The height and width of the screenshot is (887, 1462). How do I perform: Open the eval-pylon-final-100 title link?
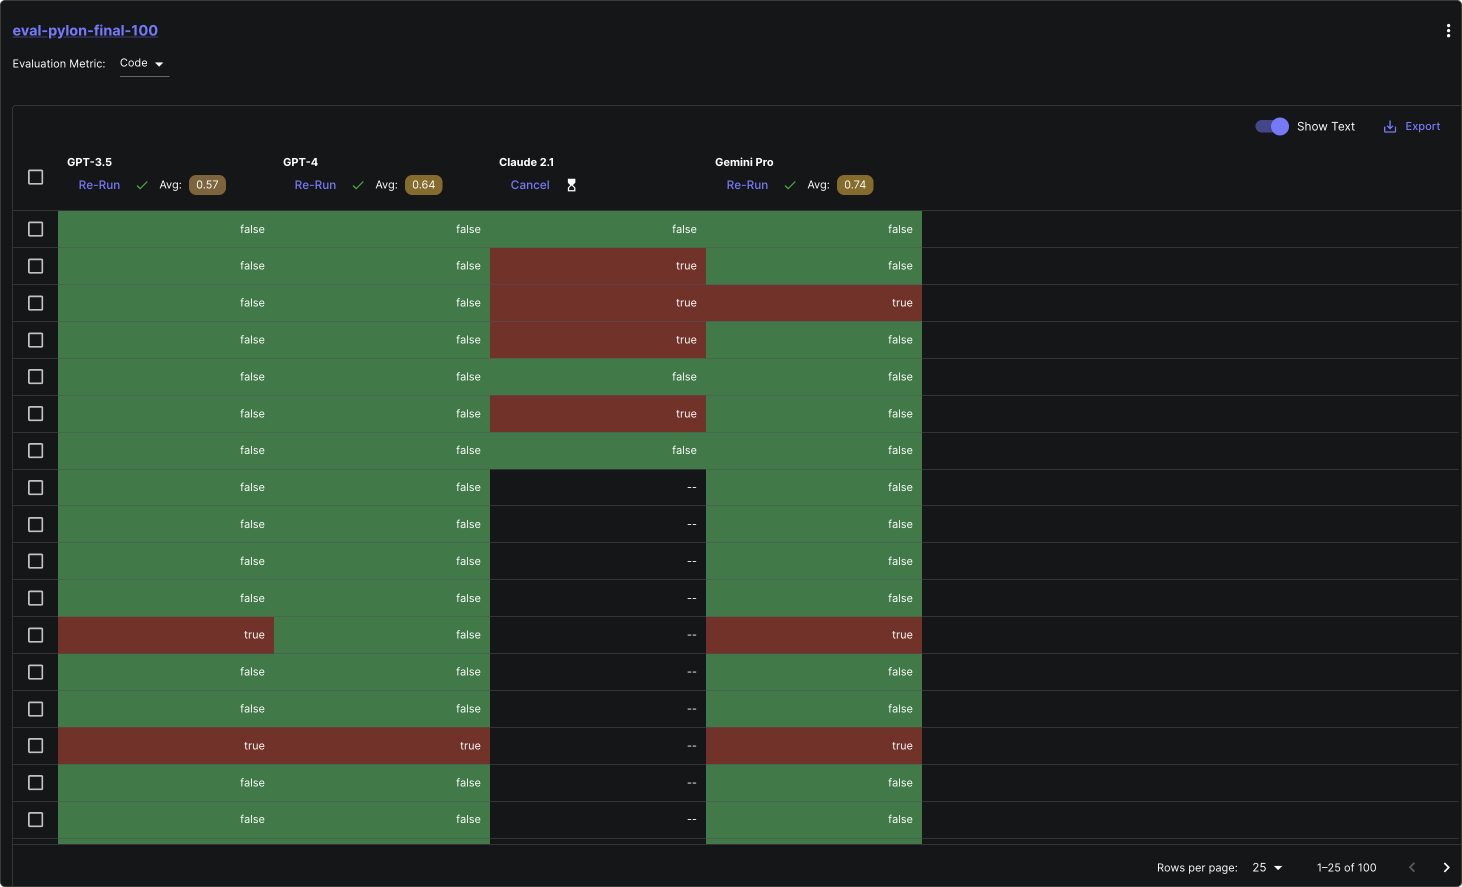85,30
